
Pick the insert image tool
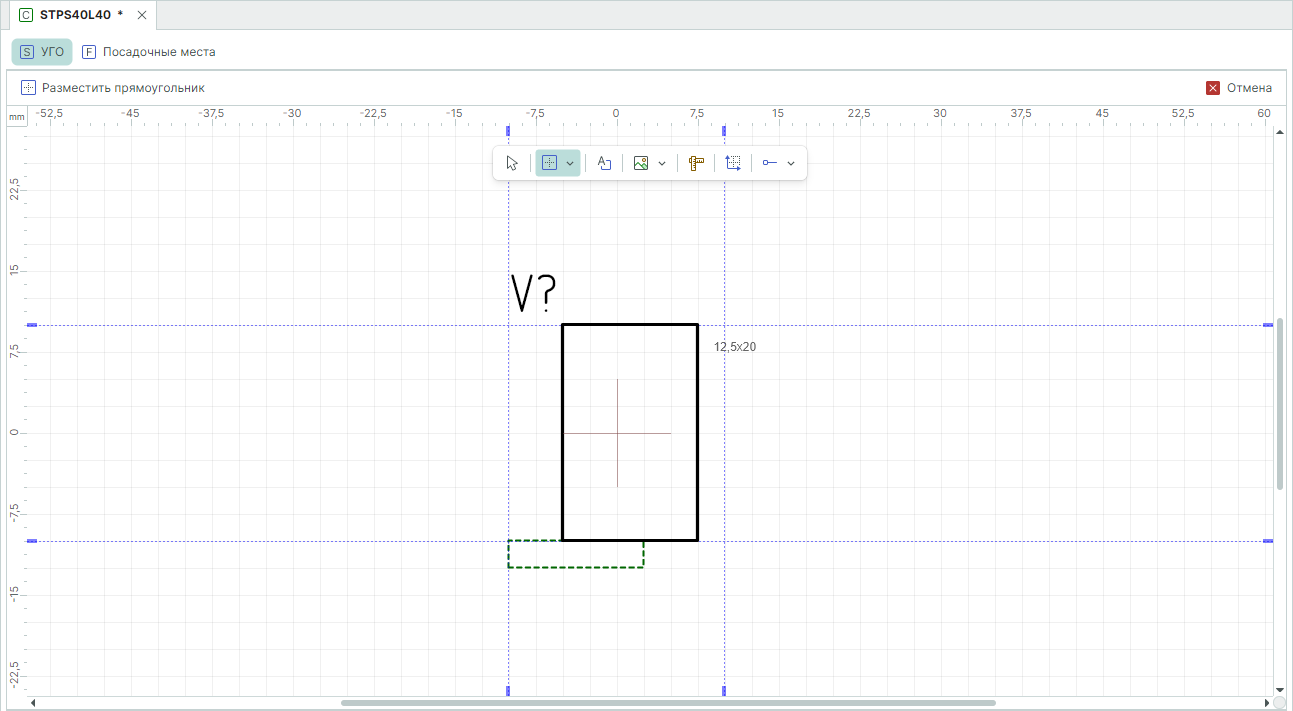pyautogui.click(x=641, y=163)
